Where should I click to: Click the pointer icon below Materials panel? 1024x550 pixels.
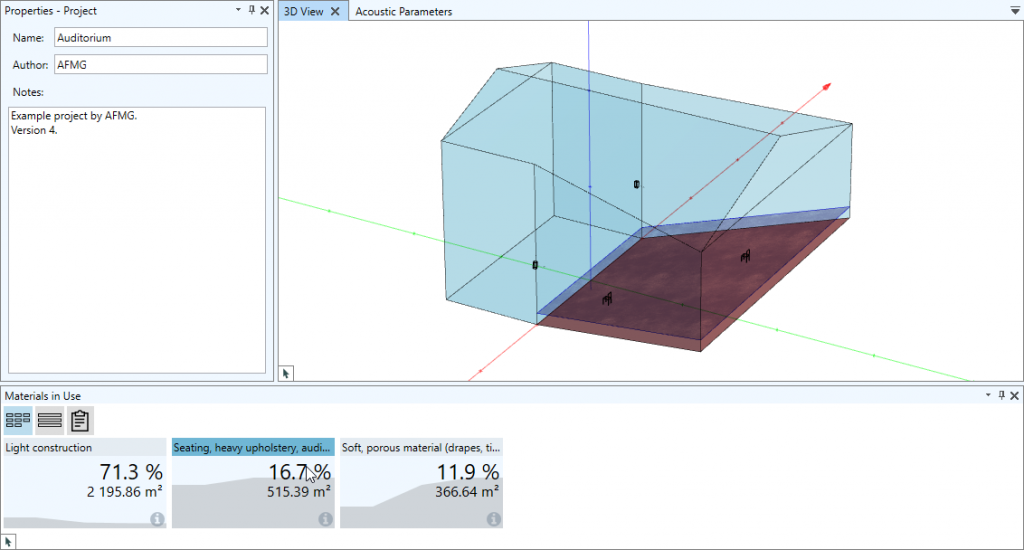point(8,541)
